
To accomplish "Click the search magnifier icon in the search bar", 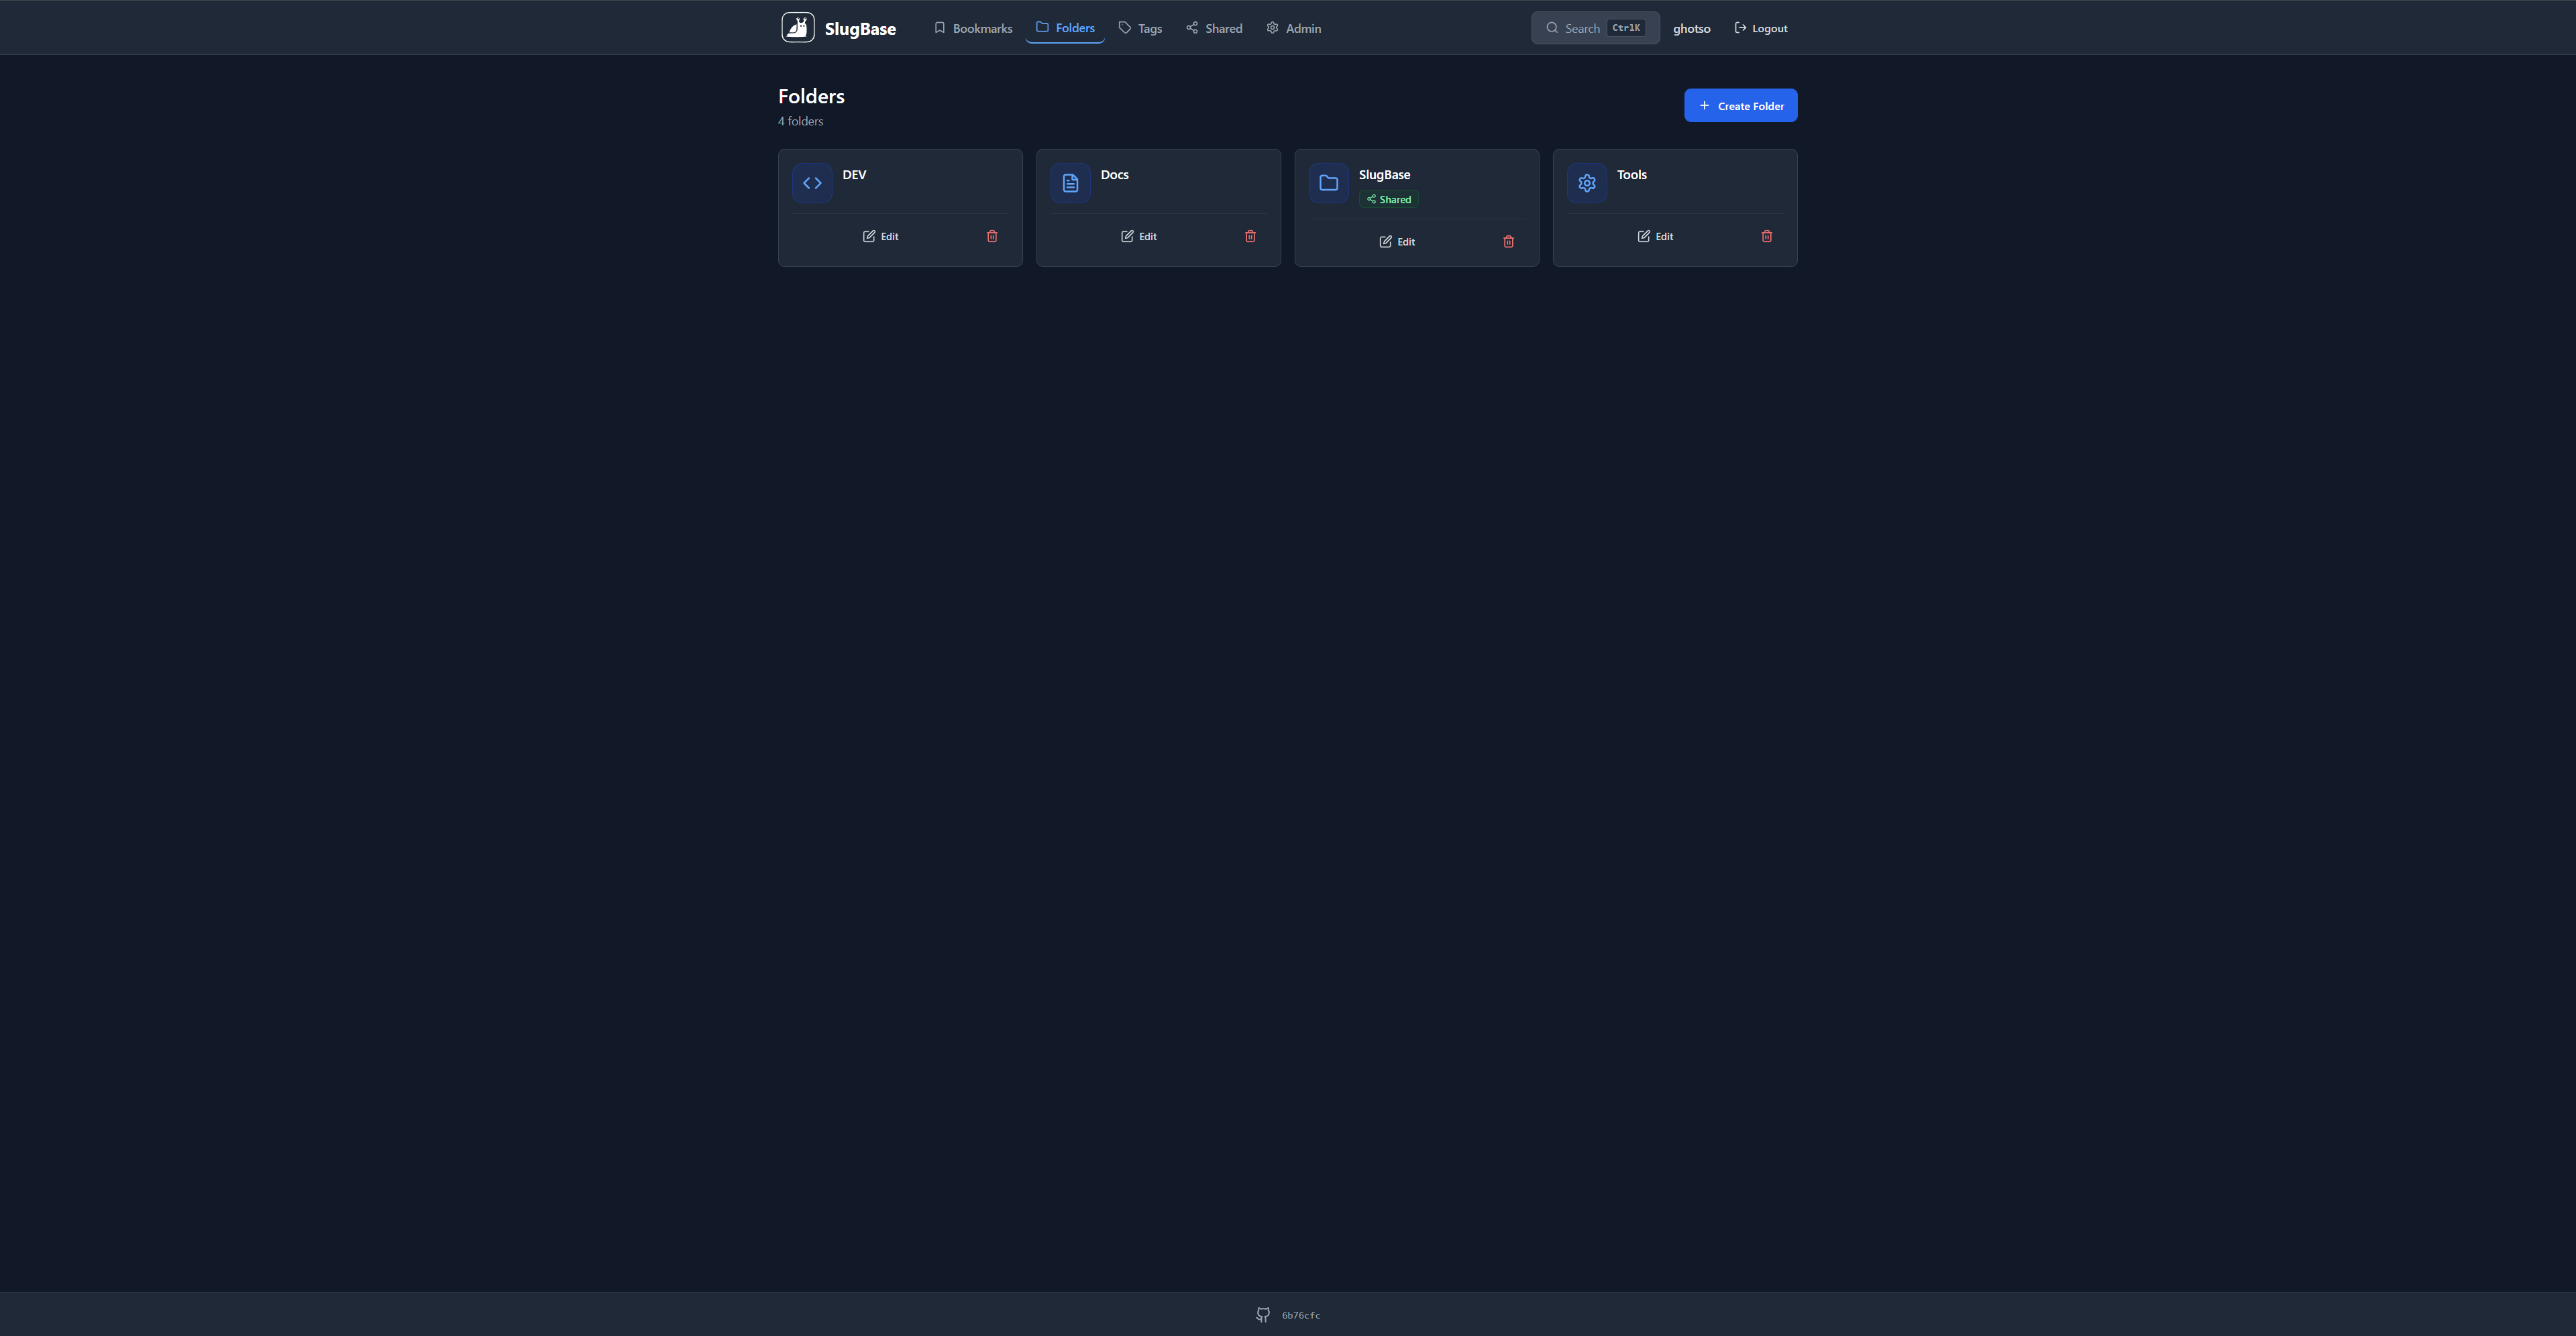I will point(1552,28).
